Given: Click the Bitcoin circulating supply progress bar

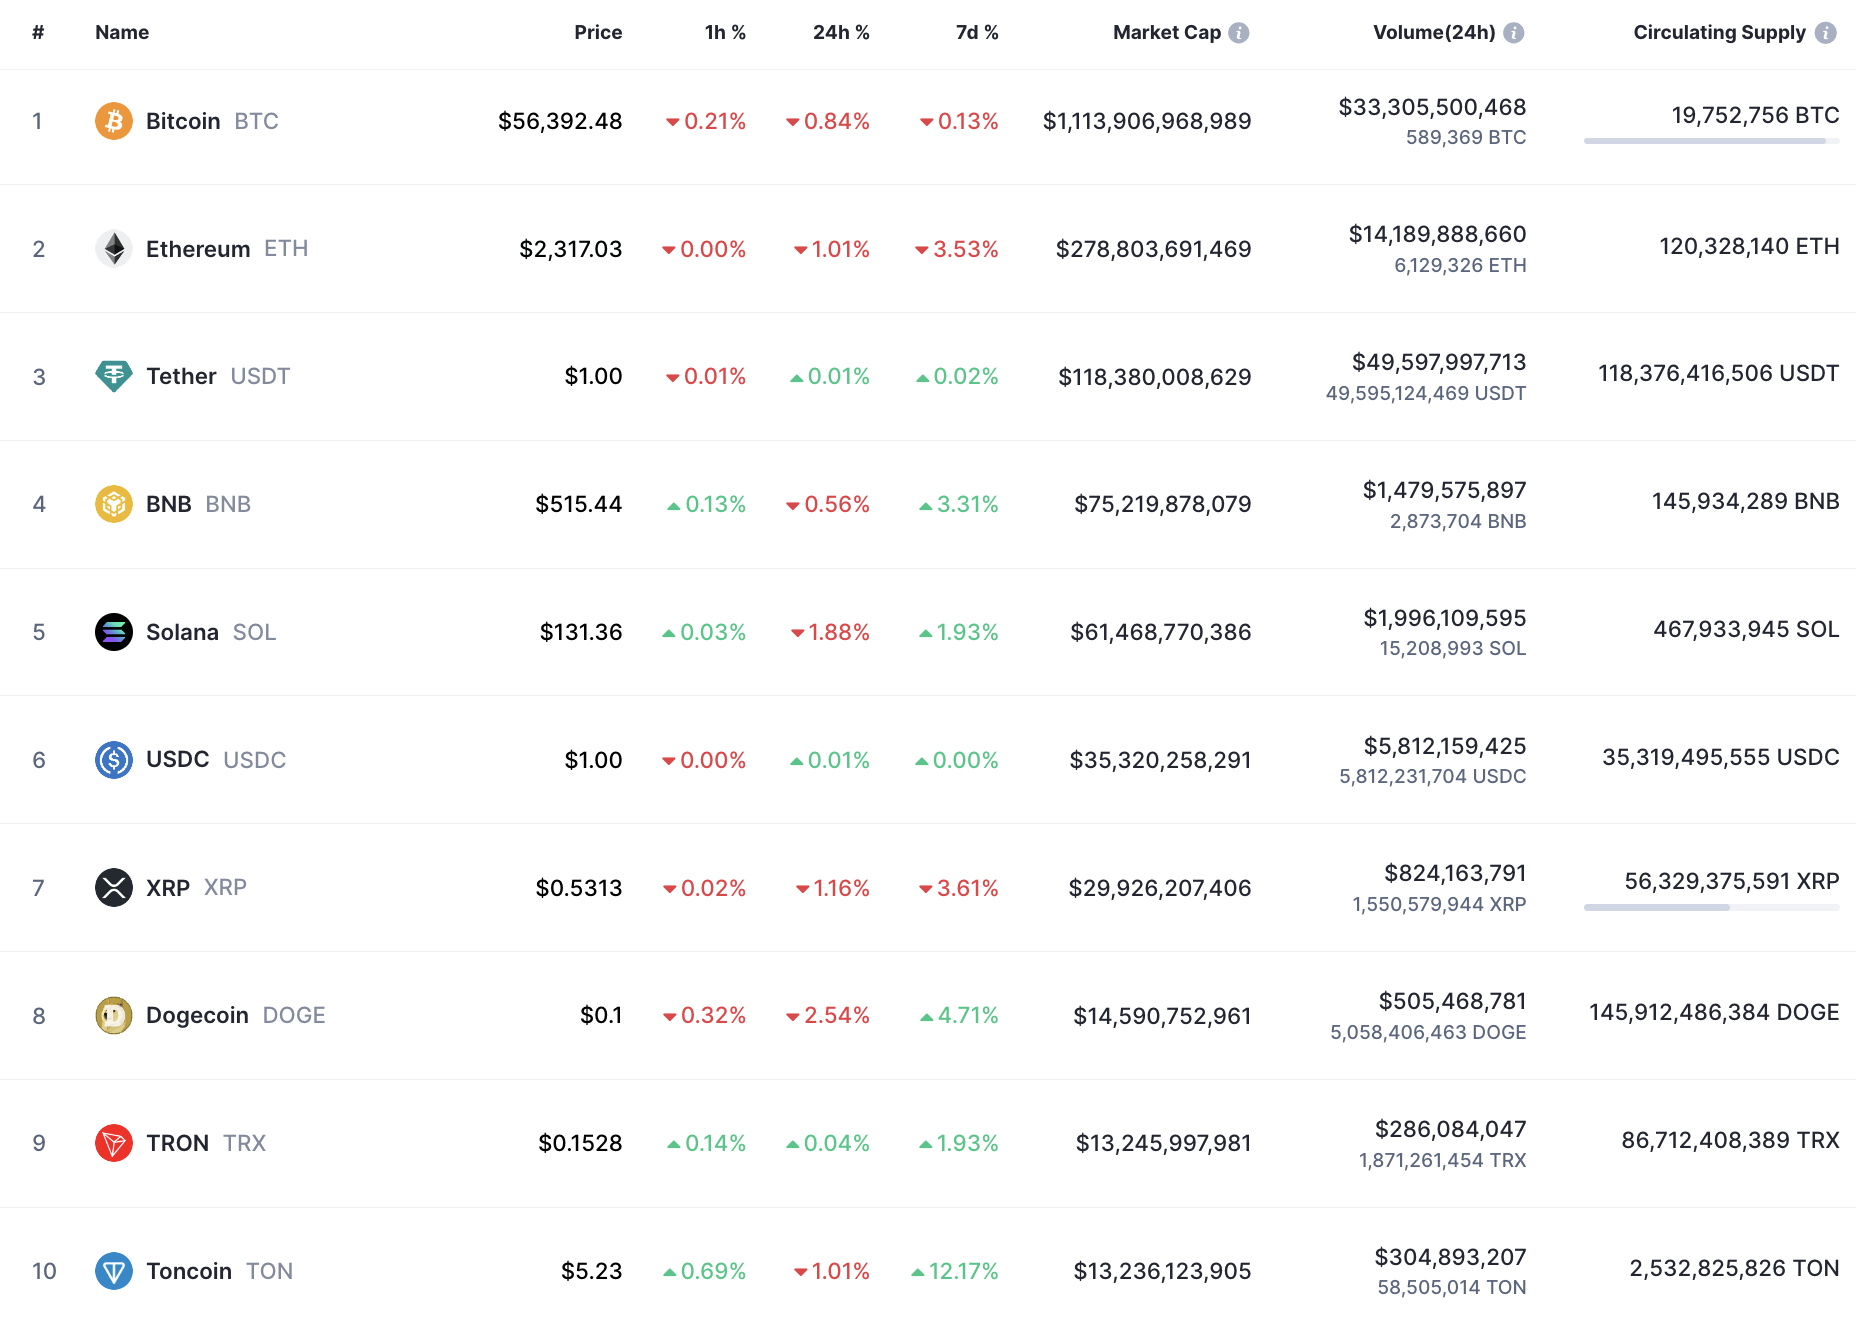Looking at the screenshot, I should (1711, 141).
